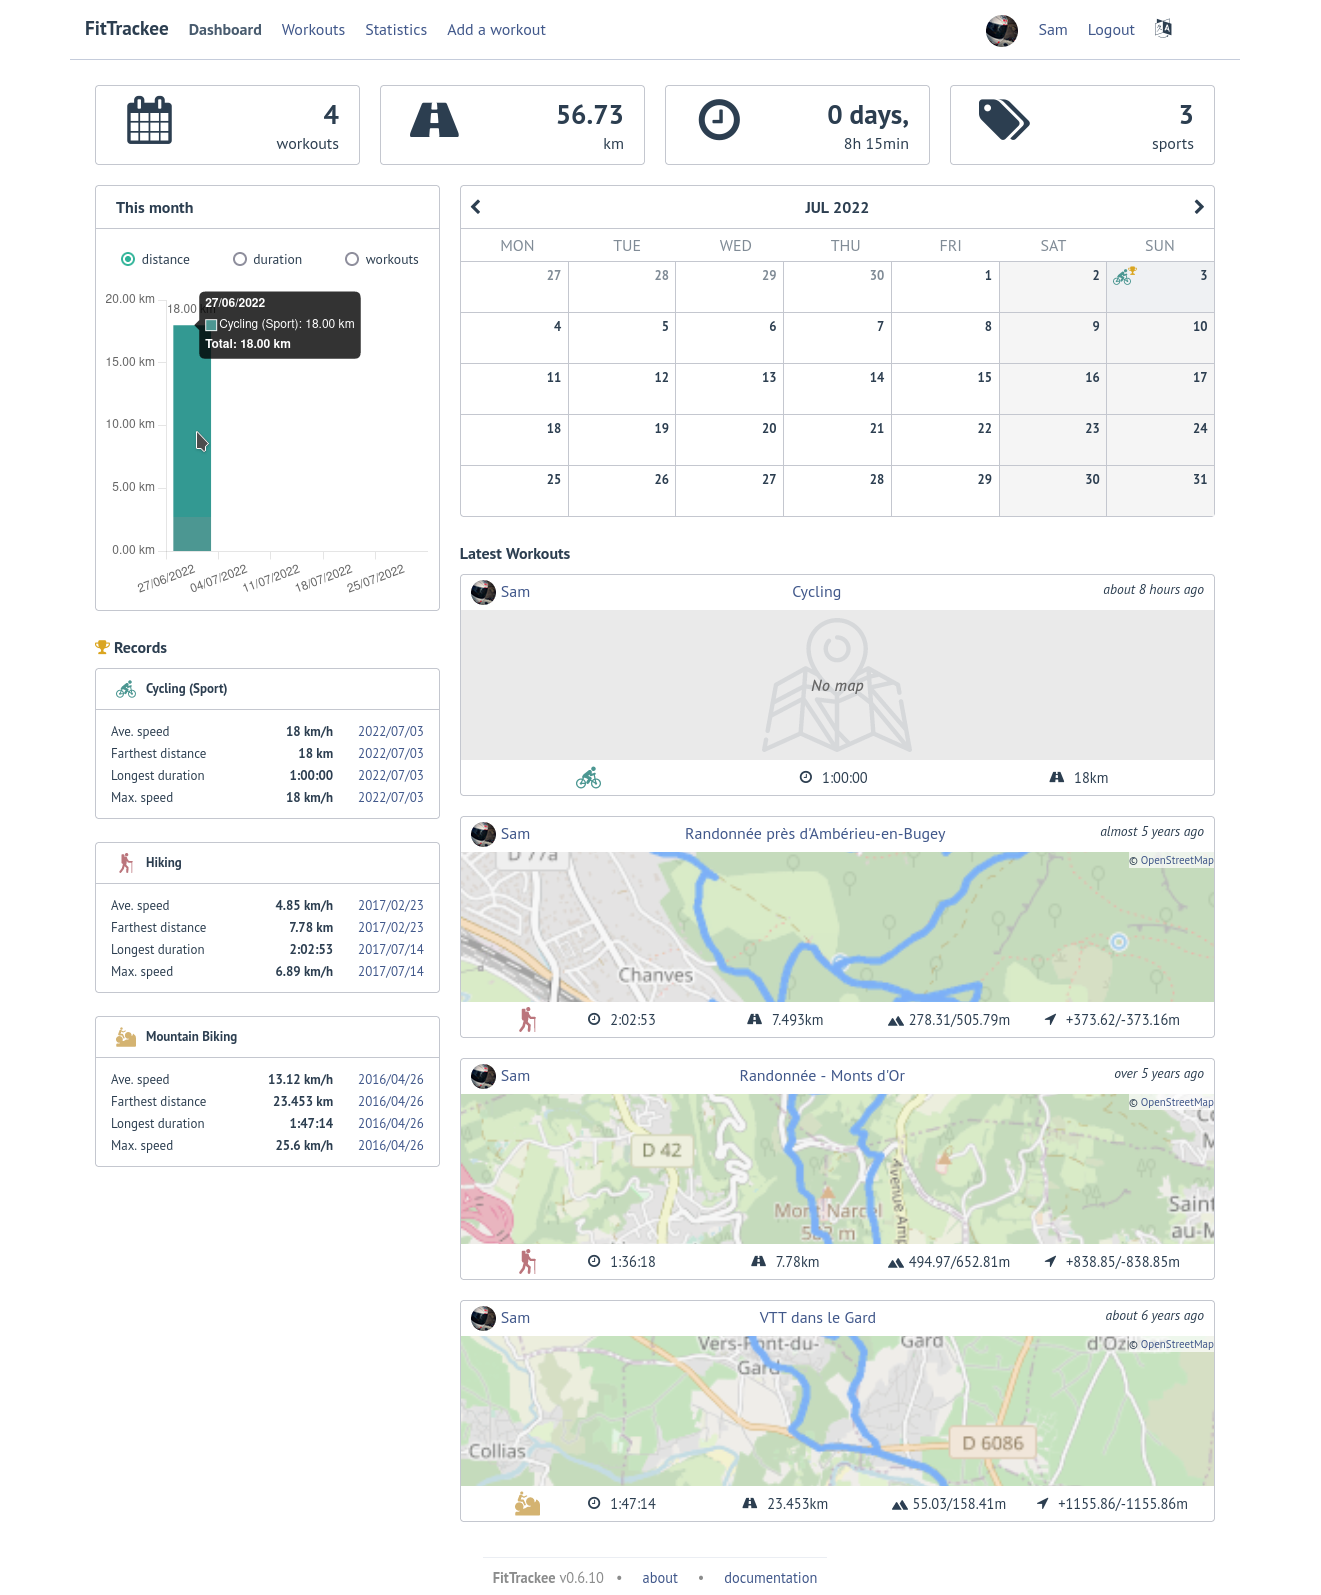This screenshot has width=1321, height=1595.
Task: Click the Hiking icon in Records panel
Action: tap(126, 863)
